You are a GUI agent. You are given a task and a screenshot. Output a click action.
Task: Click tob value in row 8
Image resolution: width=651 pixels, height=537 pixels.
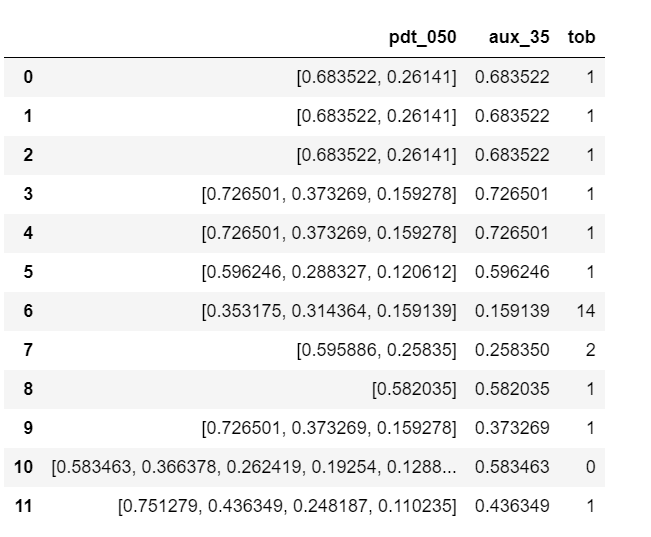point(590,389)
